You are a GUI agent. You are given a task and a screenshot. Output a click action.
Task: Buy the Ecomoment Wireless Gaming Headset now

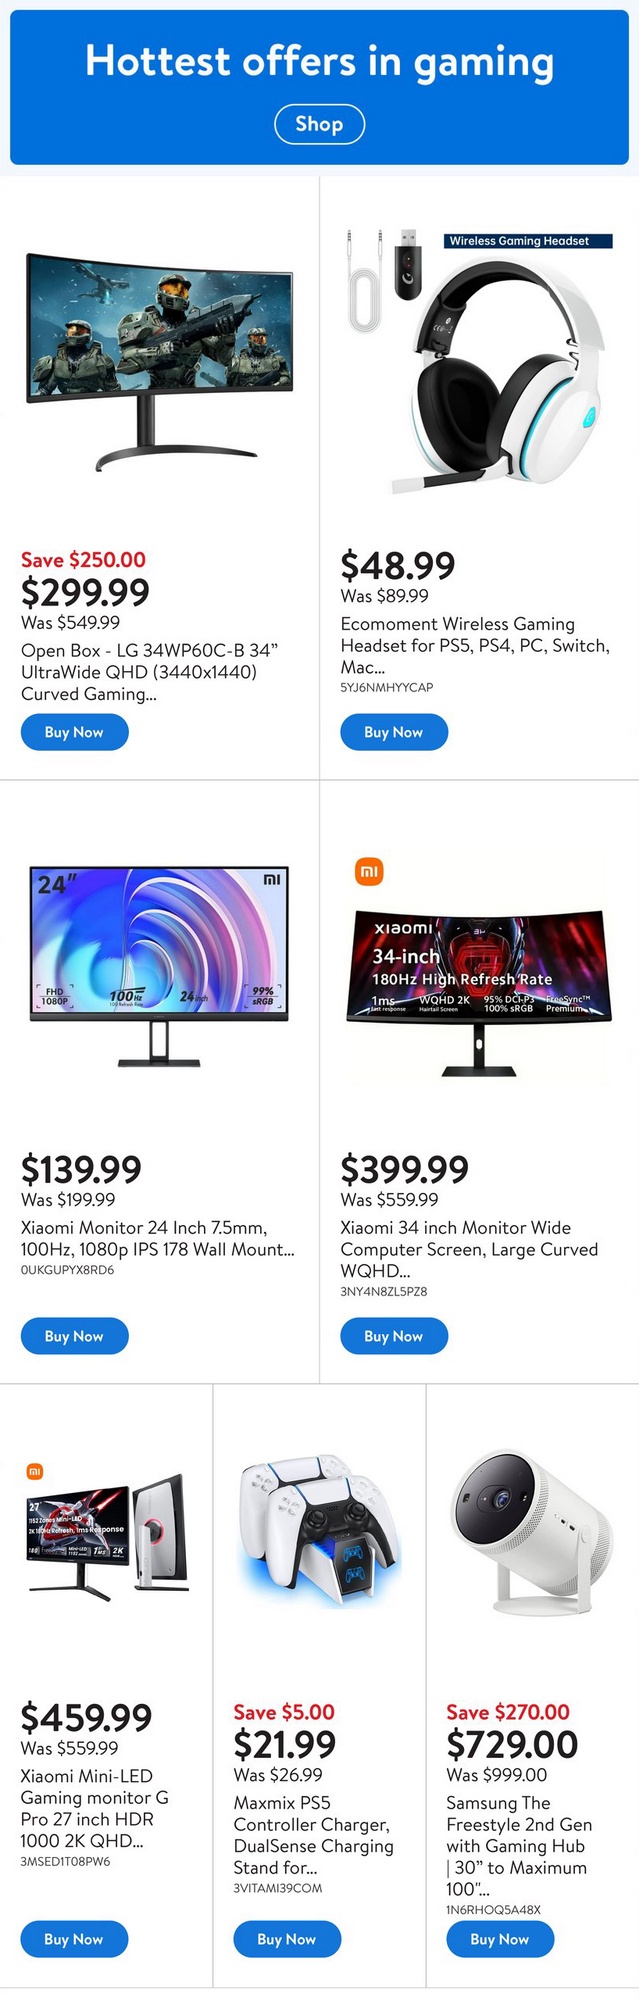point(394,732)
